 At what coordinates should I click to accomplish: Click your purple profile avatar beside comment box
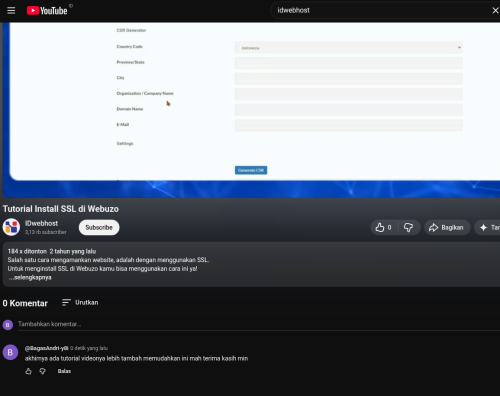(x=8, y=325)
